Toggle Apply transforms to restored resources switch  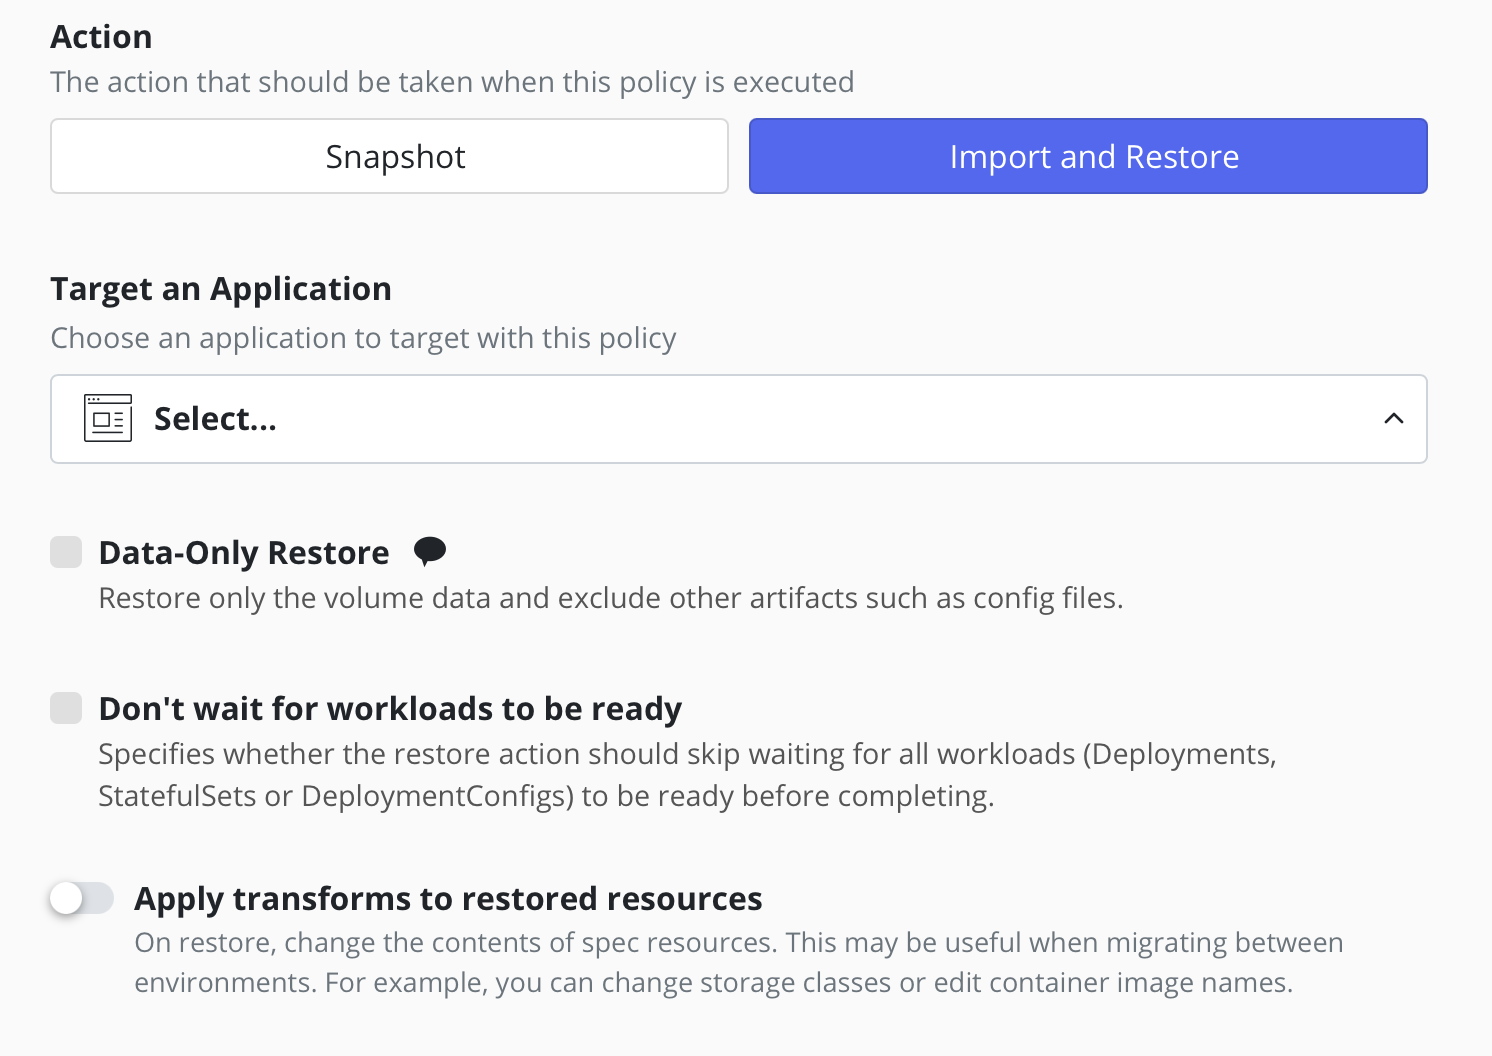point(82,898)
